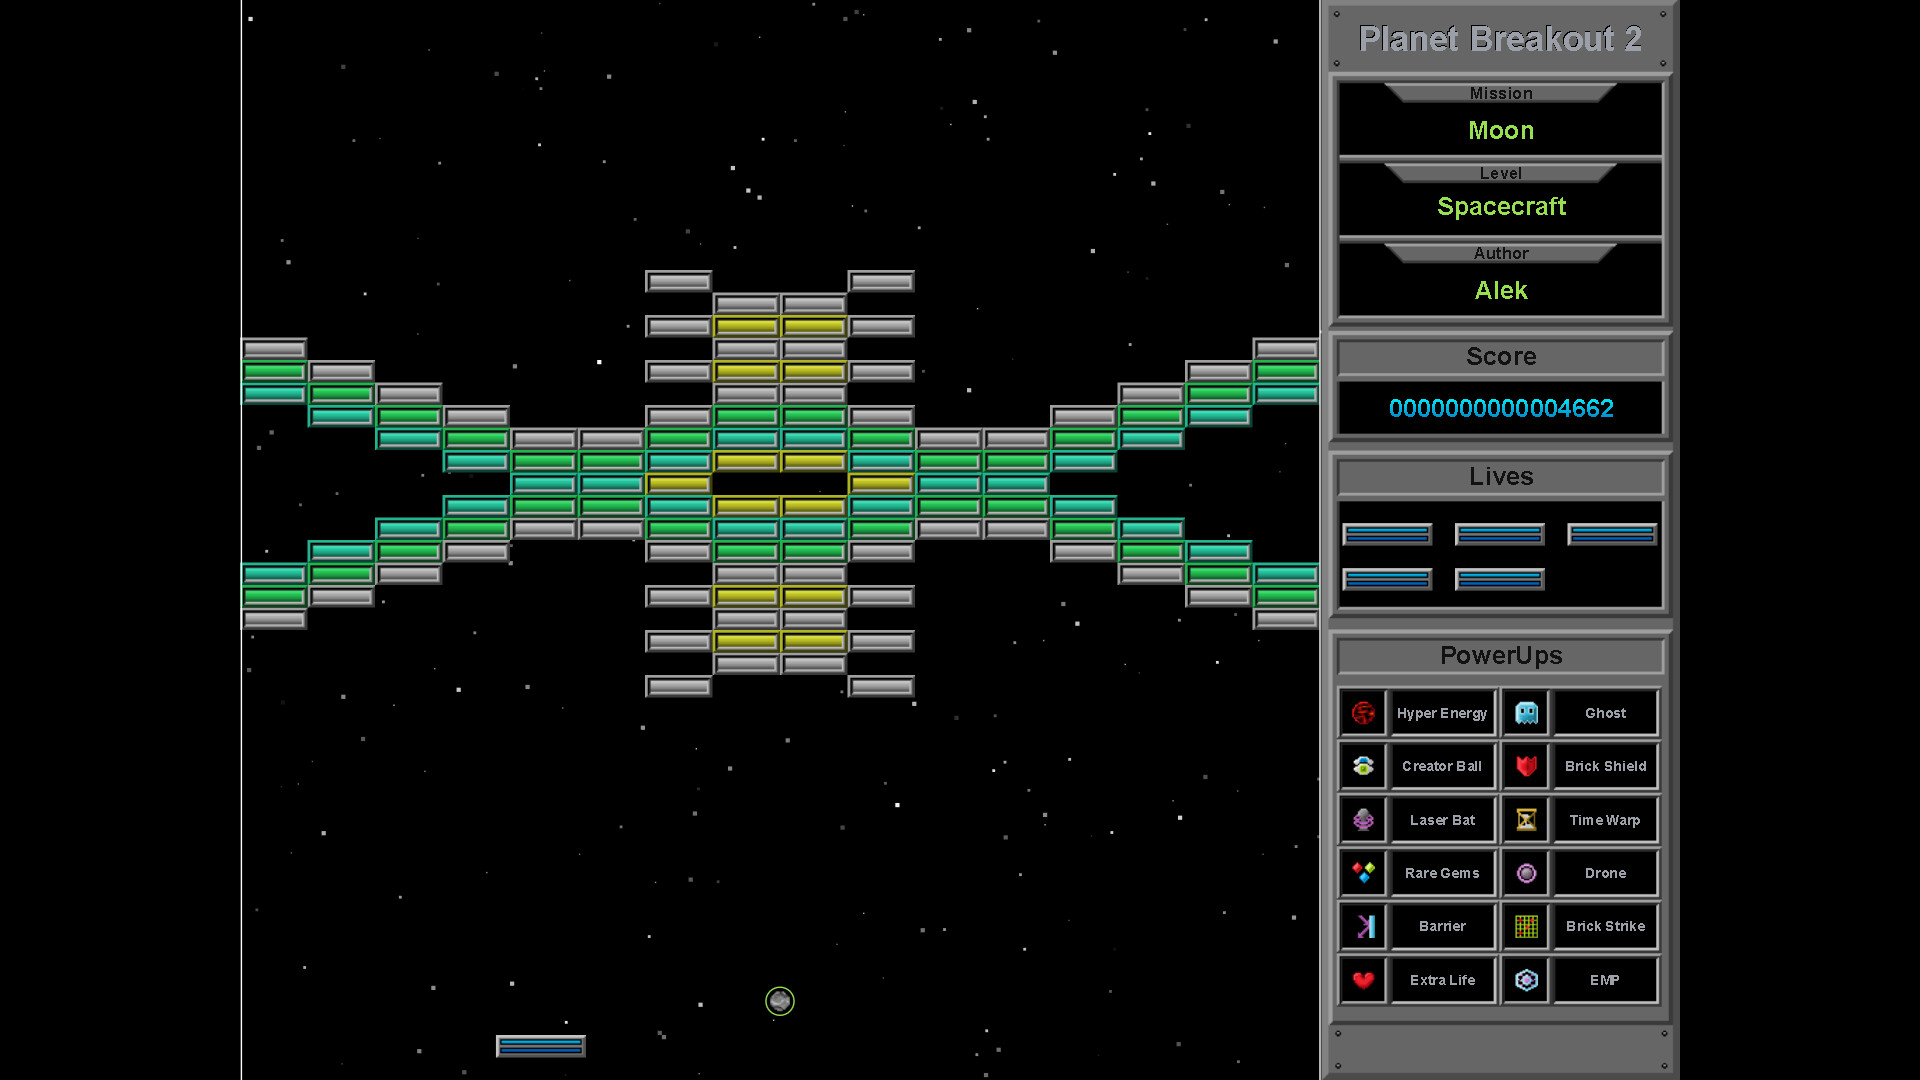Screen dimensions: 1920x1080
Task: Open the Author panel showing Alek
Action: (x=1500, y=253)
